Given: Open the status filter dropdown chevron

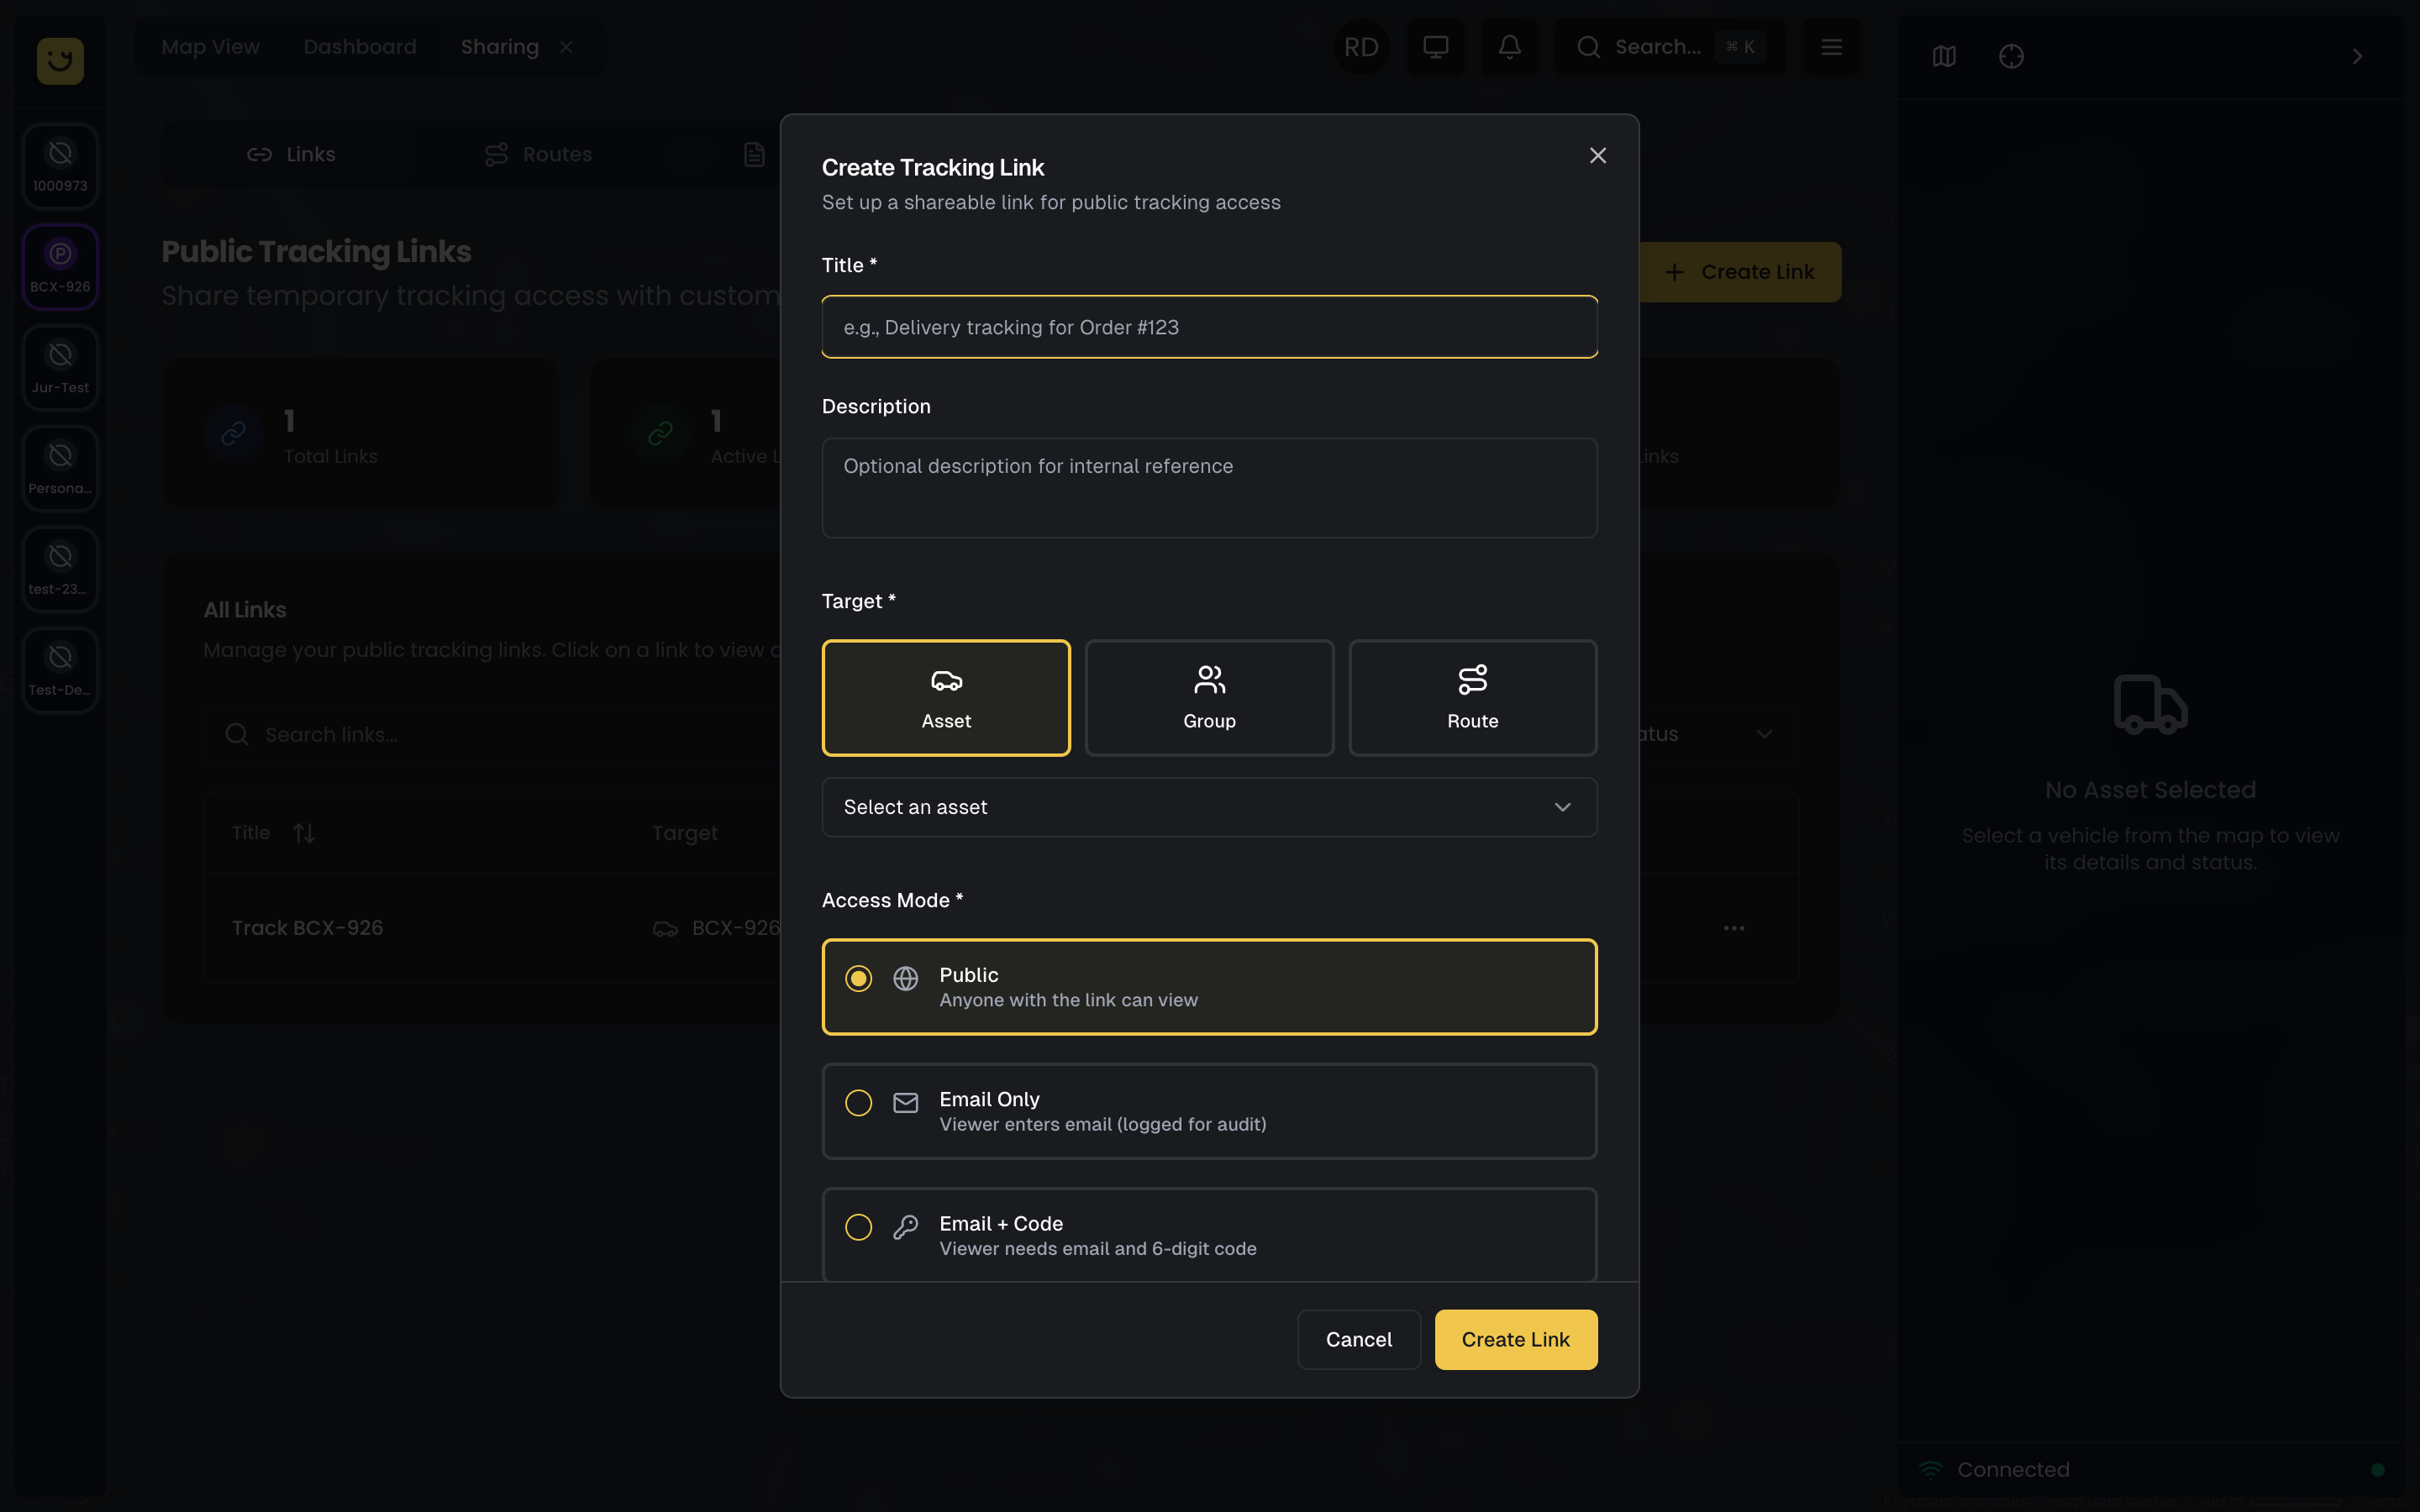Looking at the screenshot, I should pos(1763,735).
